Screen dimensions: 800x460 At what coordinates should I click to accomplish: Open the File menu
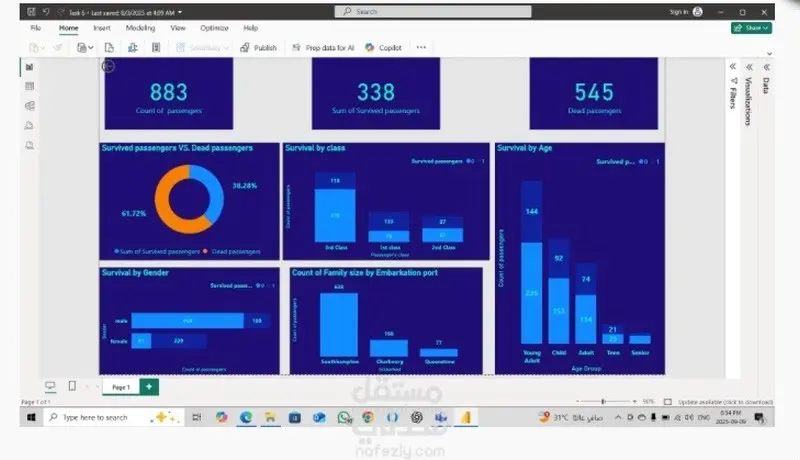pyautogui.click(x=36, y=28)
